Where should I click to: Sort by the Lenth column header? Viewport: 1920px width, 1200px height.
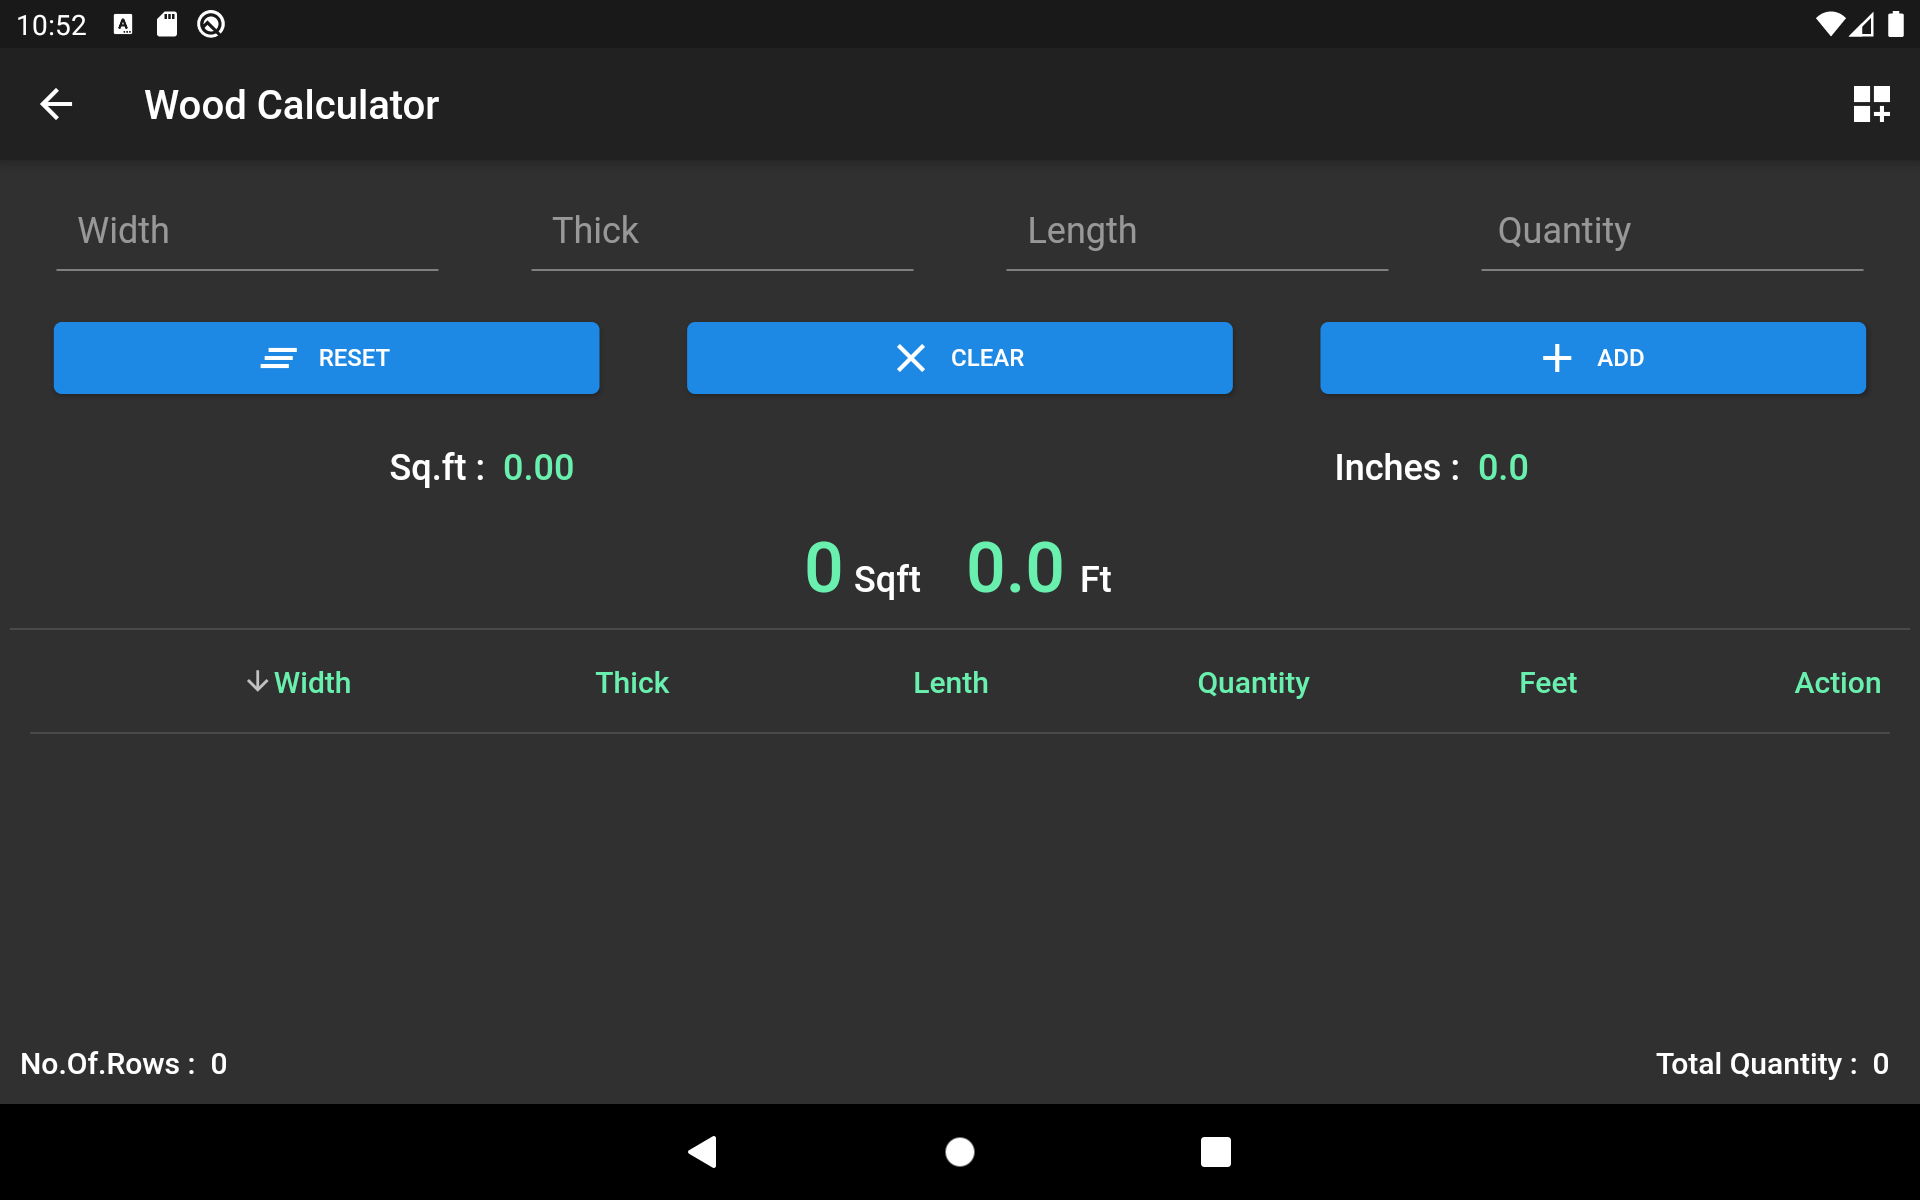click(950, 683)
